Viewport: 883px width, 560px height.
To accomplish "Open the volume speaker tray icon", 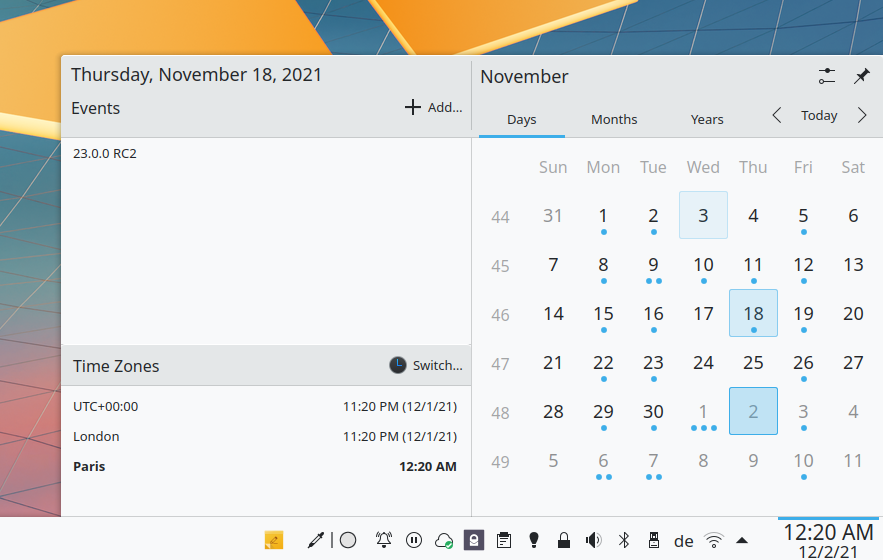I will tap(593, 540).
